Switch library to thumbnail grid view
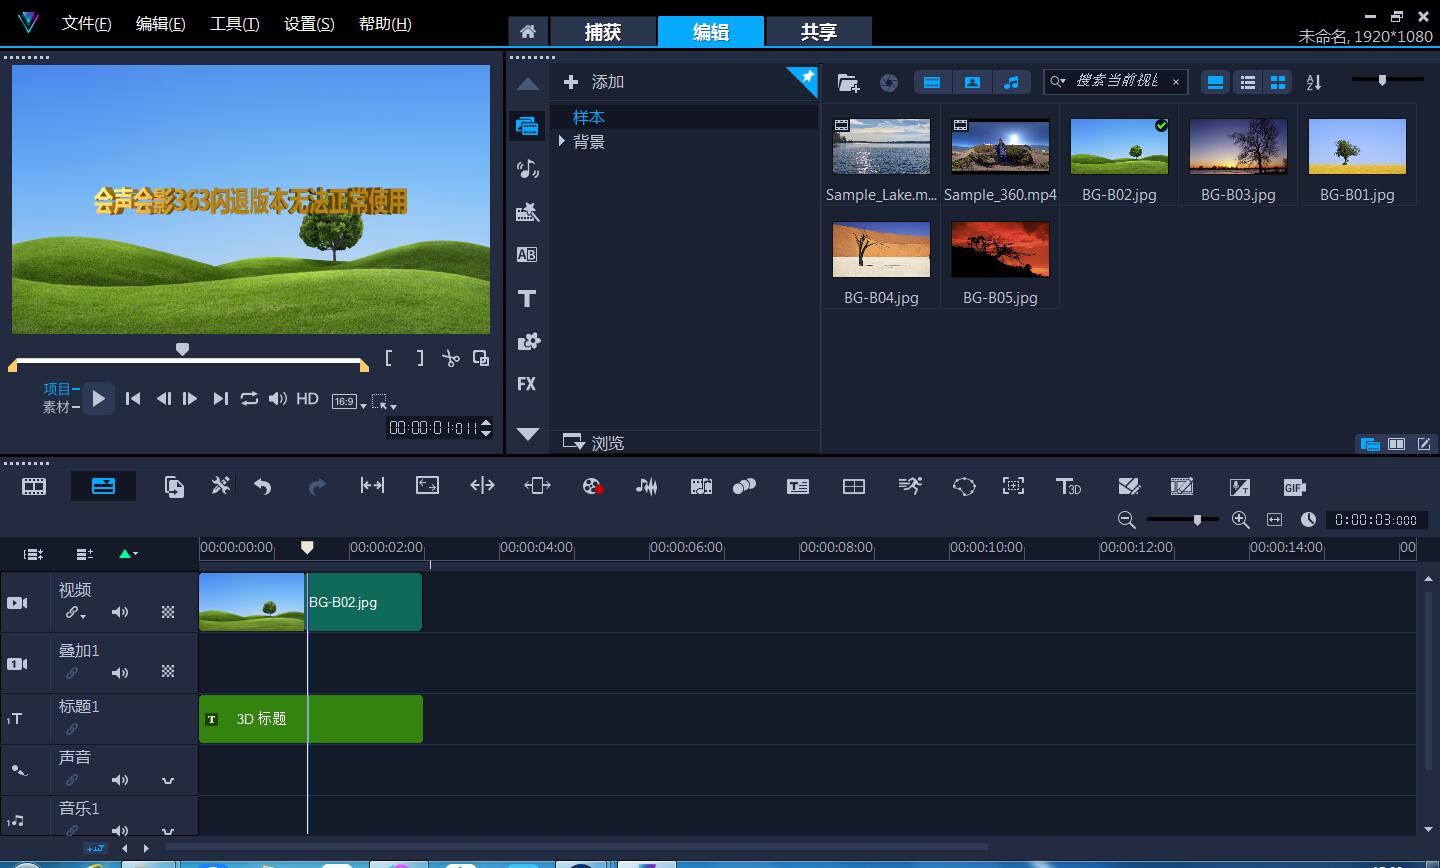 coord(1278,83)
